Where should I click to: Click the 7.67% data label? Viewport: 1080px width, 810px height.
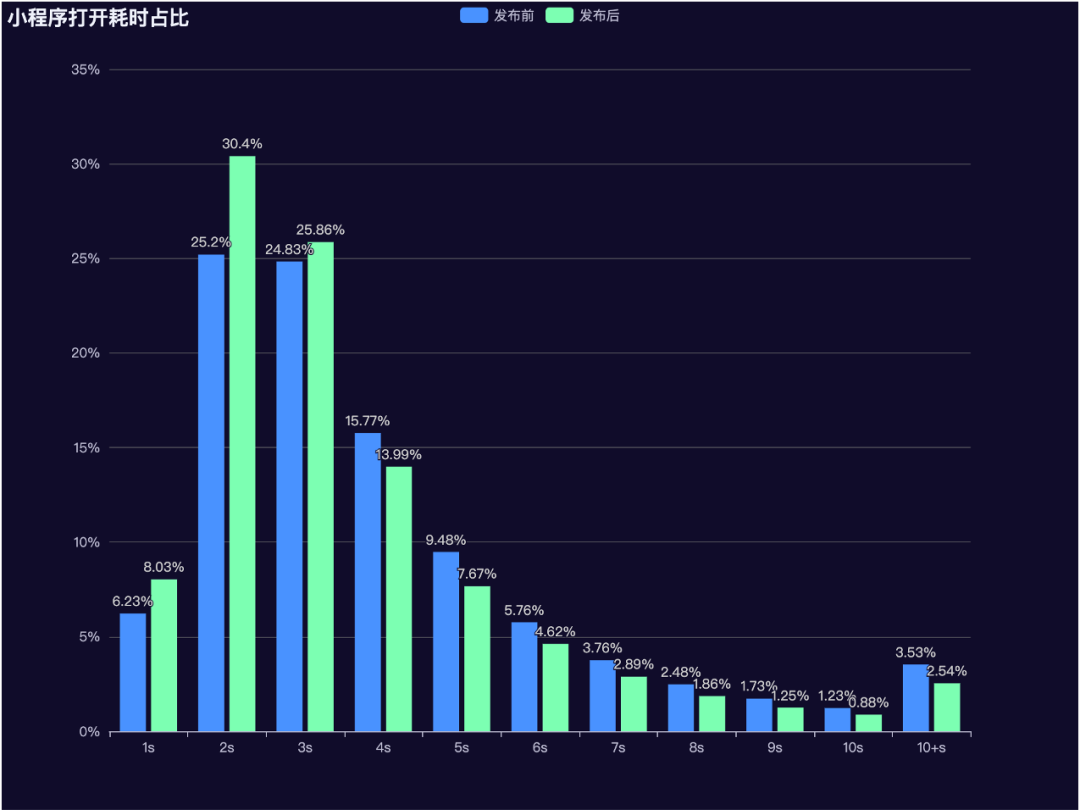tap(477, 574)
